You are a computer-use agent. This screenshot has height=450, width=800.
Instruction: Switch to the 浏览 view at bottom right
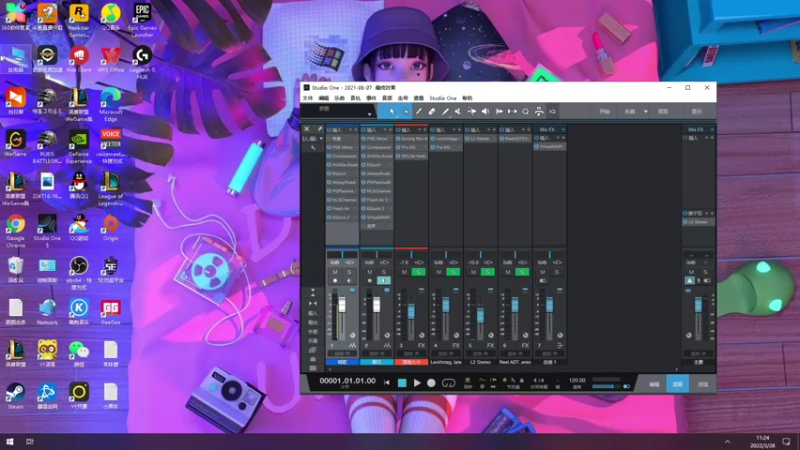703,384
